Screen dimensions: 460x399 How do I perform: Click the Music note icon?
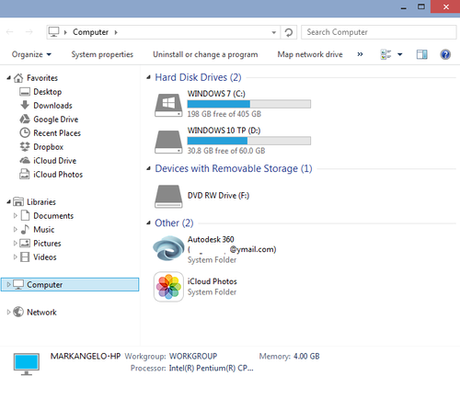click(x=25, y=229)
